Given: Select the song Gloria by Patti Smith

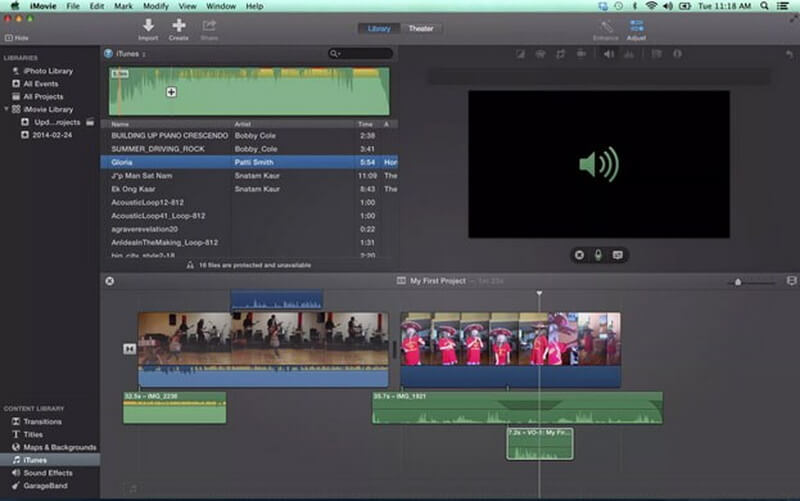Looking at the screenshot, I should point(249,162).
